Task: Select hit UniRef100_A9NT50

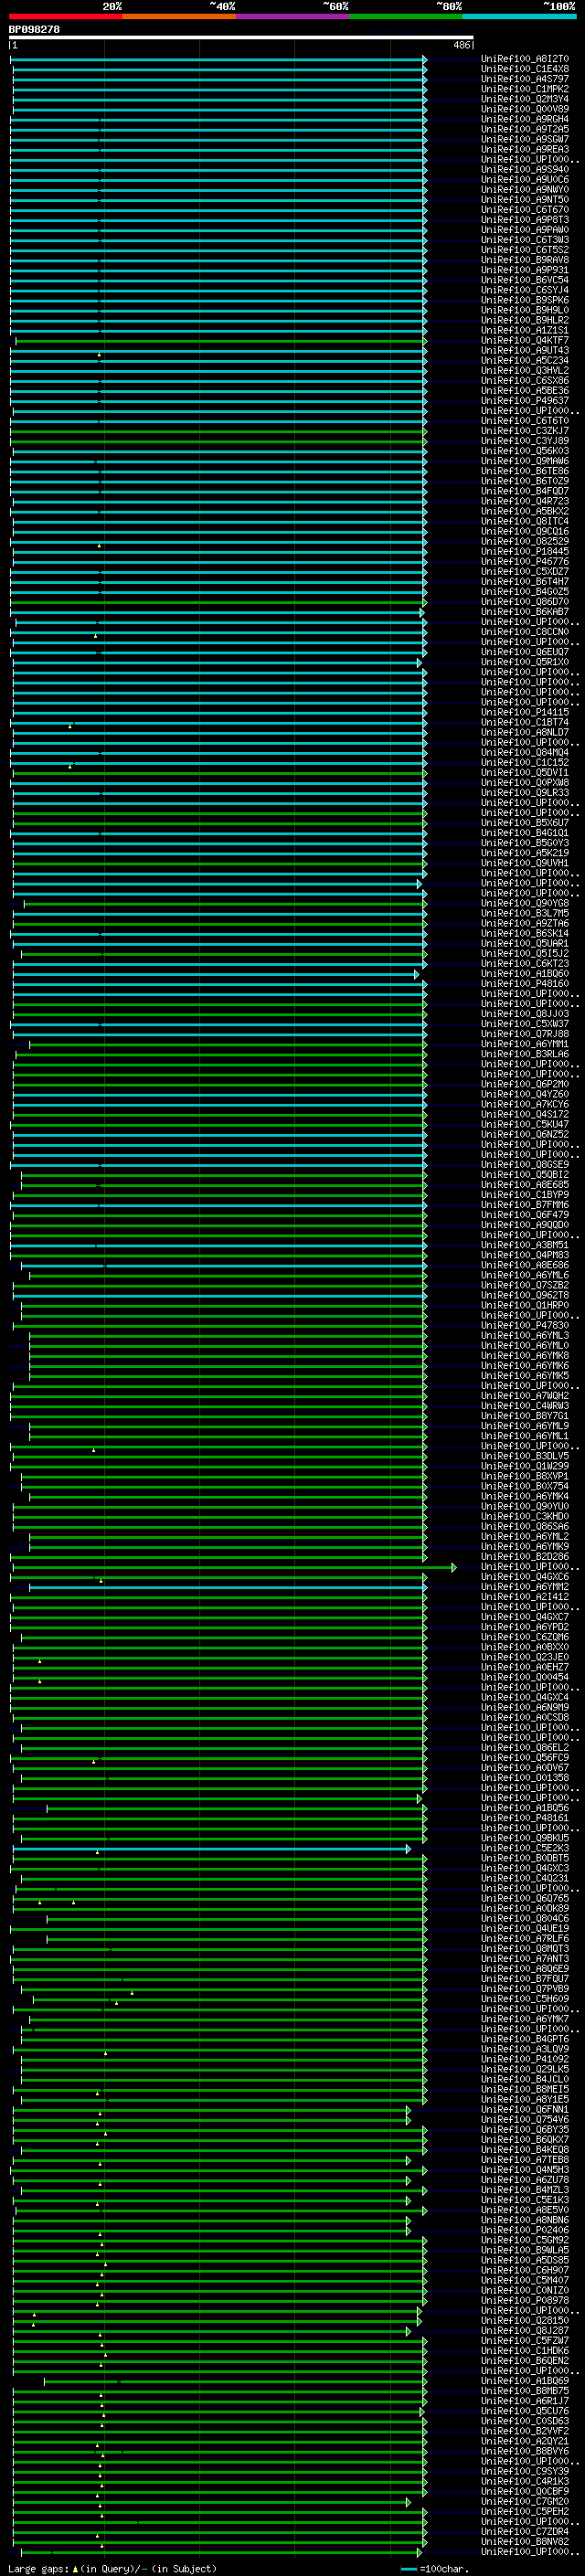Action: (x=525, y=200)
